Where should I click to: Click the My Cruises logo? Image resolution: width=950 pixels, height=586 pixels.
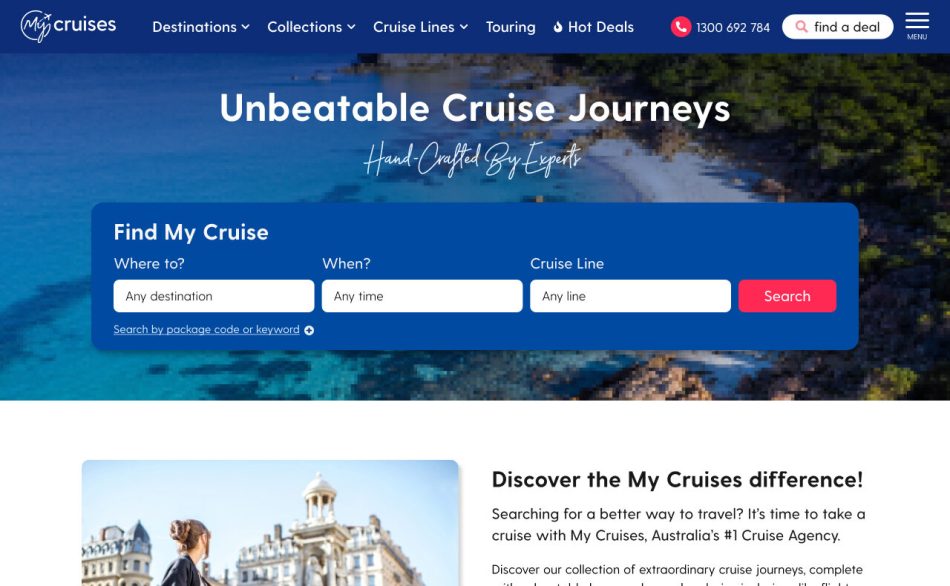(x=68, y=26)
